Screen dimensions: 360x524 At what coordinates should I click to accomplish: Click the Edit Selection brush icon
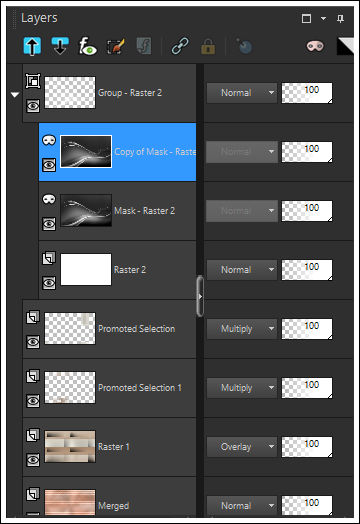point(116,46)
